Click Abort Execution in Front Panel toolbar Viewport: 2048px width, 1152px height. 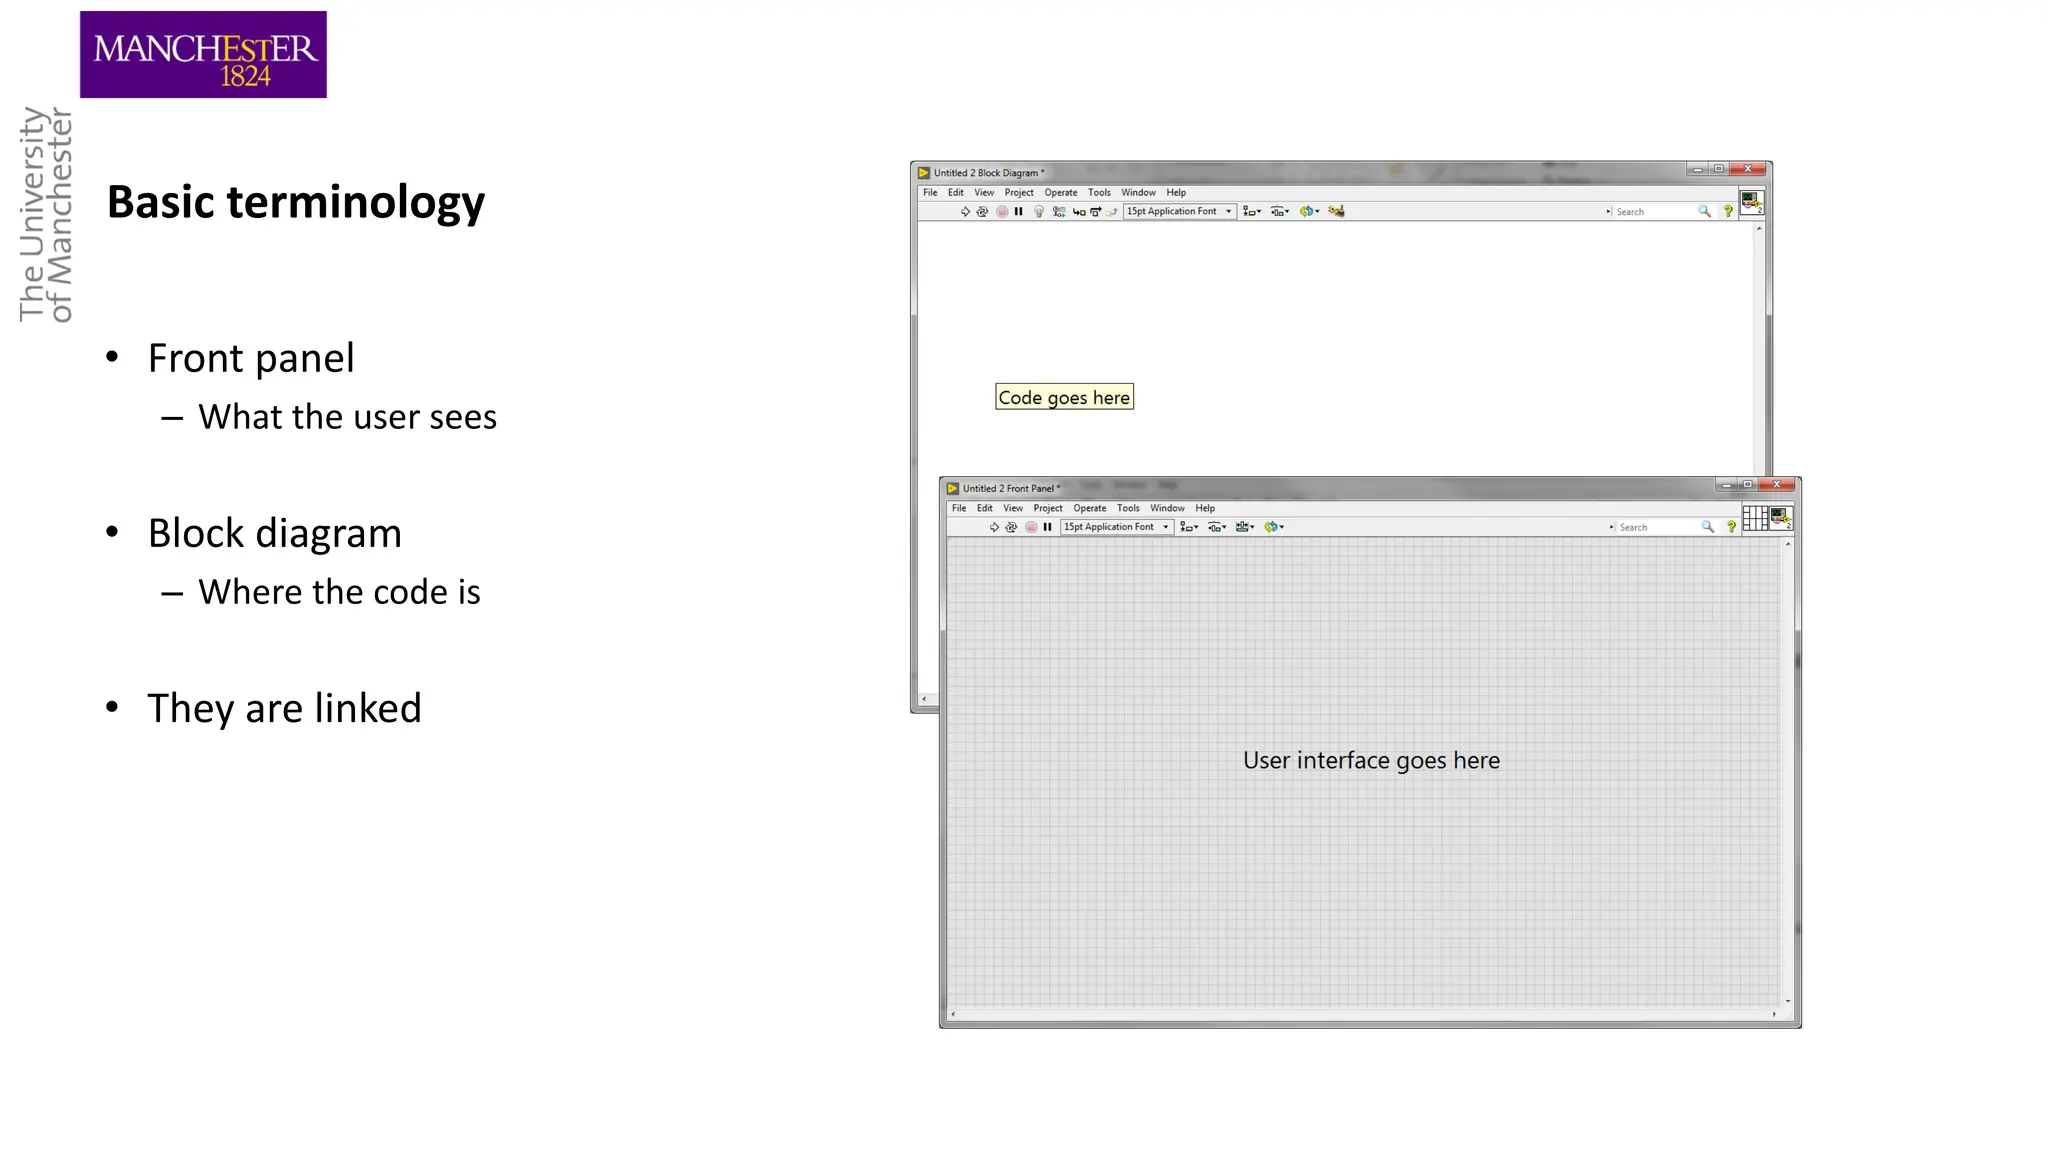(x=1031, y=527)
